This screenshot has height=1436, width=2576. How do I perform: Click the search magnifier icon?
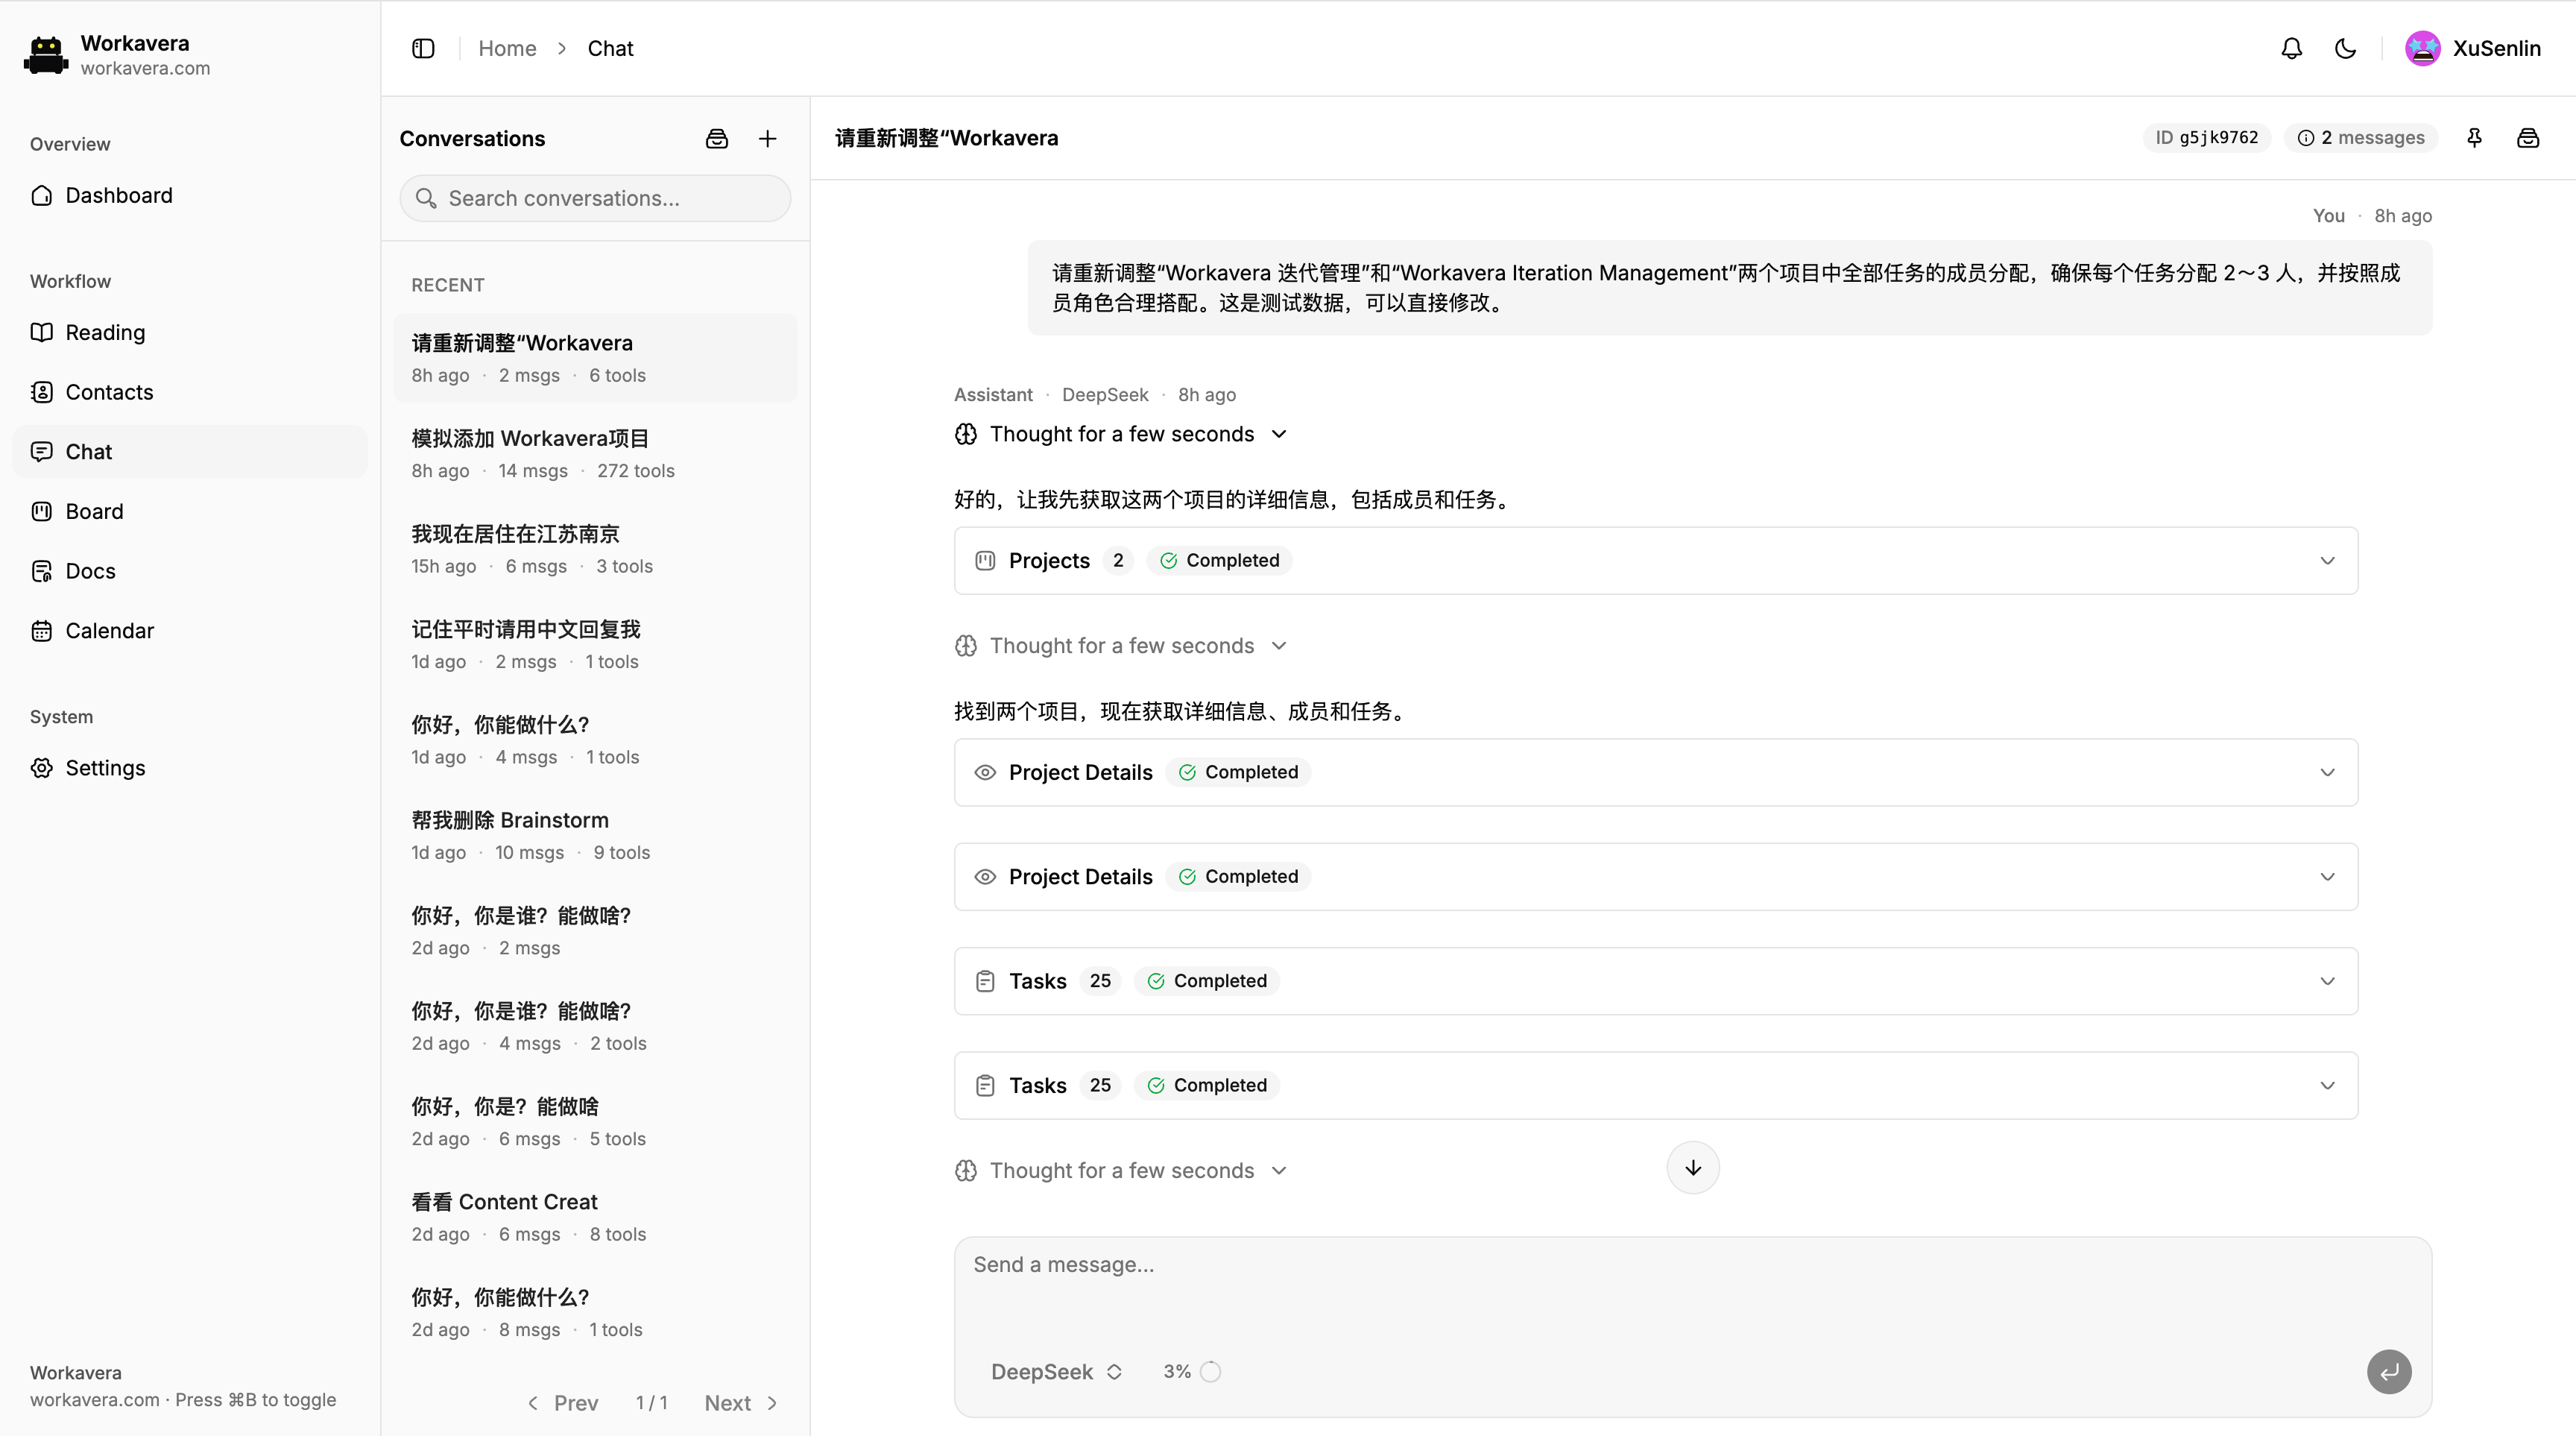(426, 198)
